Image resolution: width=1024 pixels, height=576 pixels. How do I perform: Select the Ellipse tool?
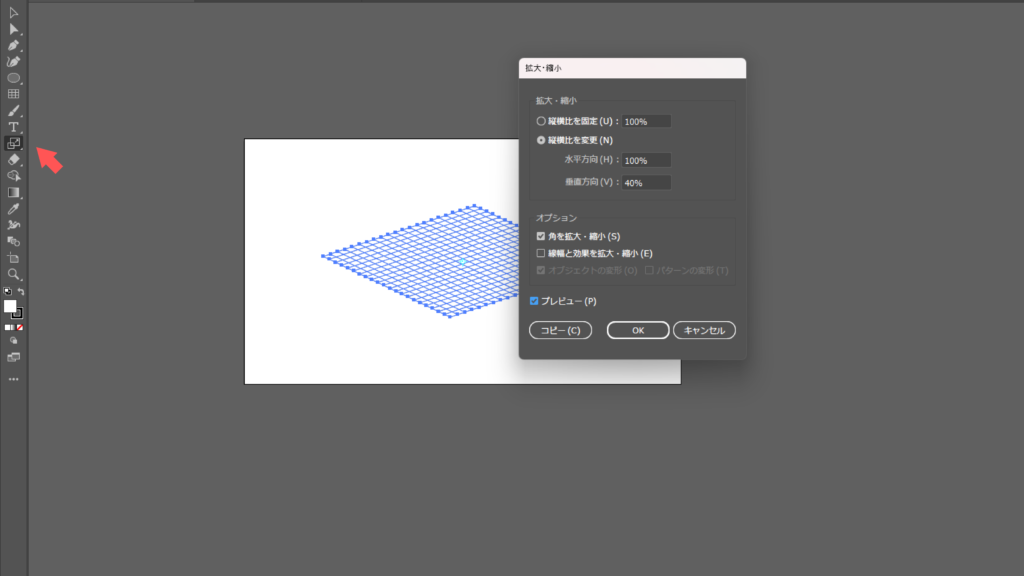pyautogui.click(x=14, y=78)
